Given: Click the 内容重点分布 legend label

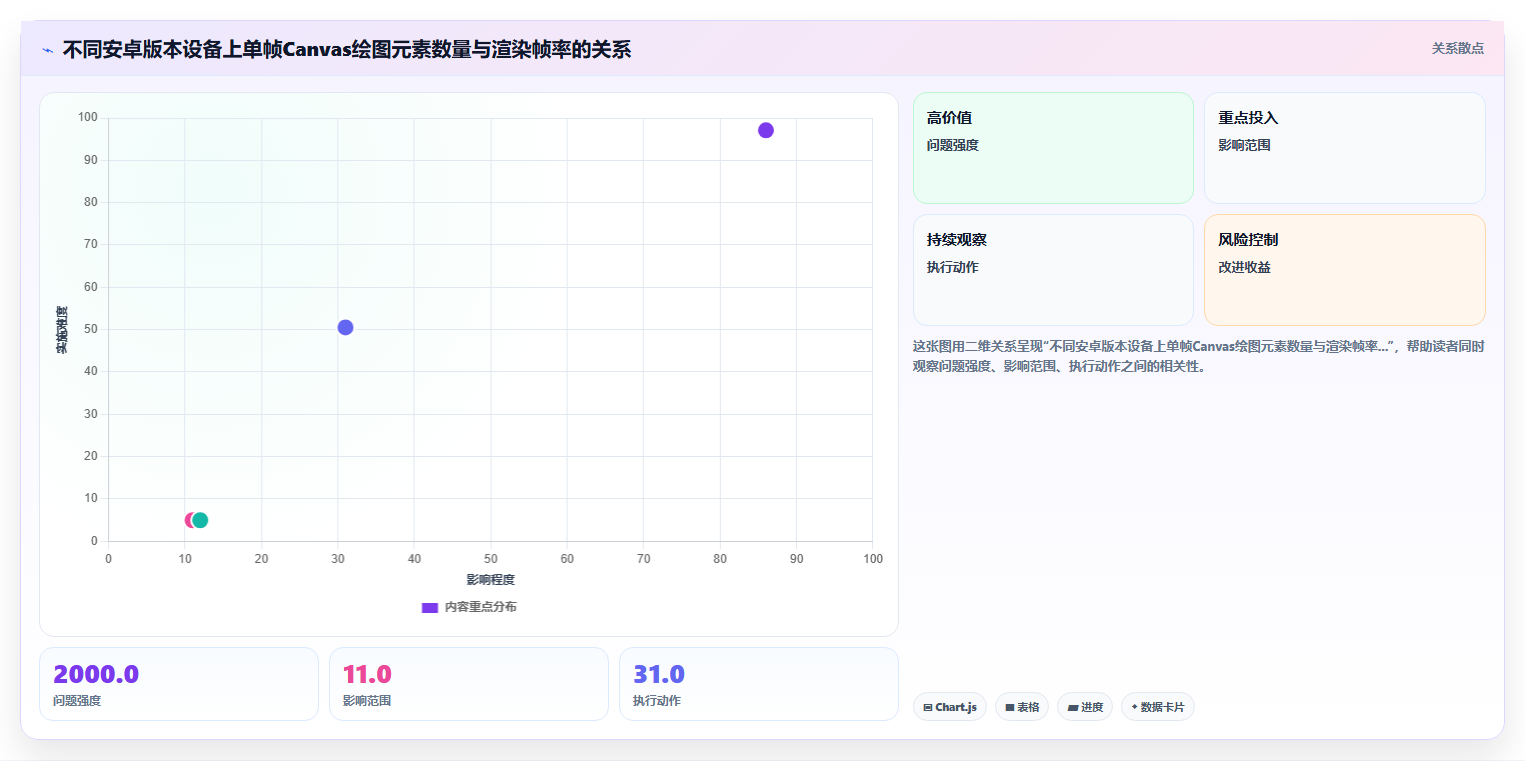Looking at the screenshot, I should click(480, 607).
